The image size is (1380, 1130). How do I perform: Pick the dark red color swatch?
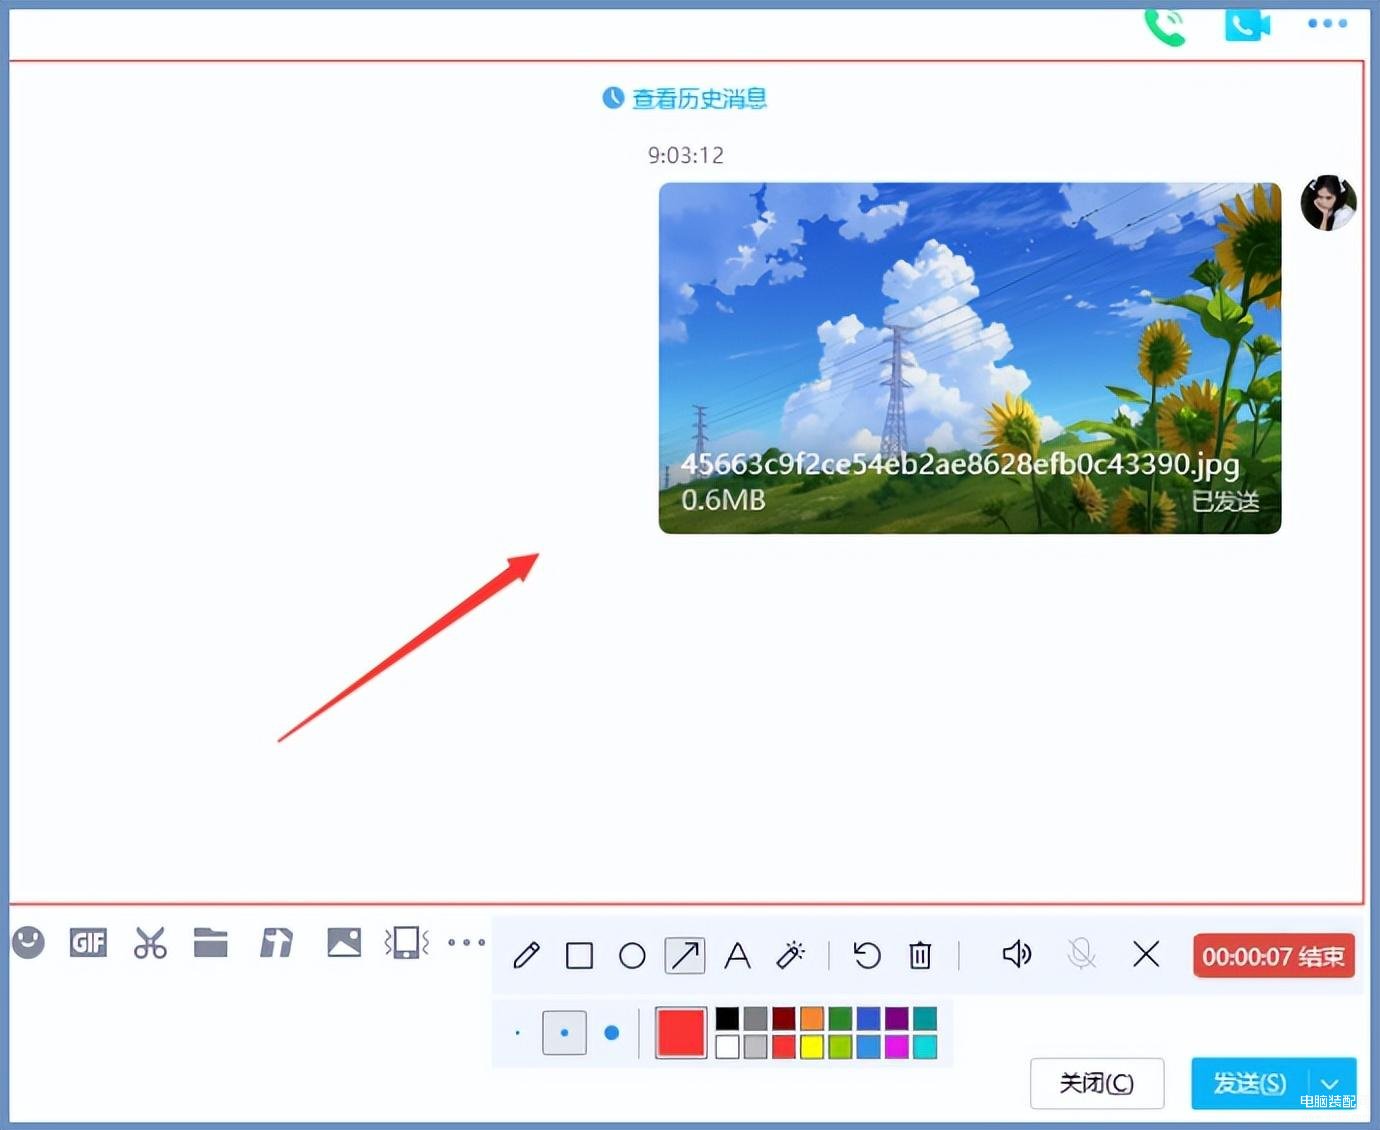point(784,1019)
